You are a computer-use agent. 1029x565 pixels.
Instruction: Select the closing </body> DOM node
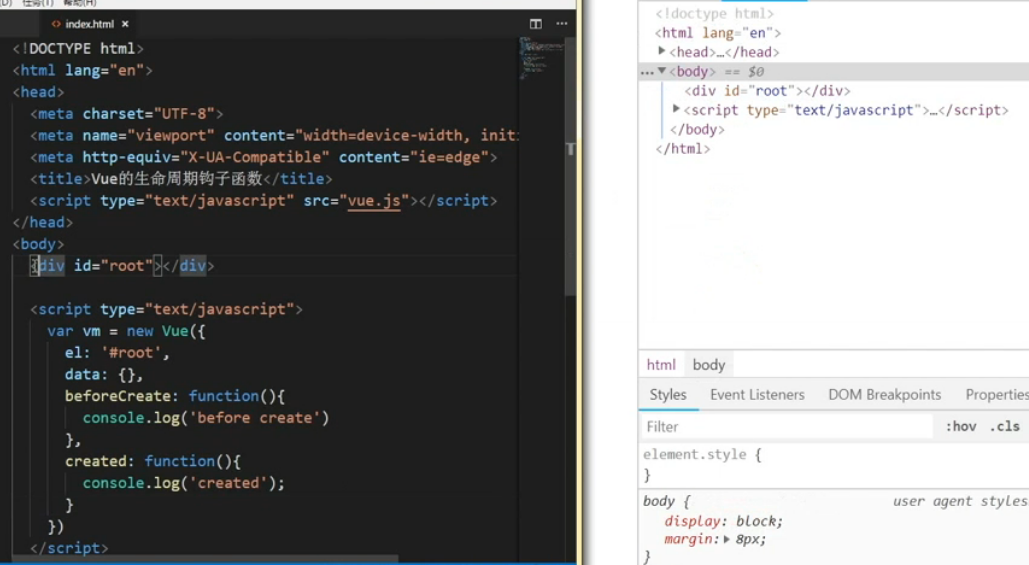click(697, 129)
